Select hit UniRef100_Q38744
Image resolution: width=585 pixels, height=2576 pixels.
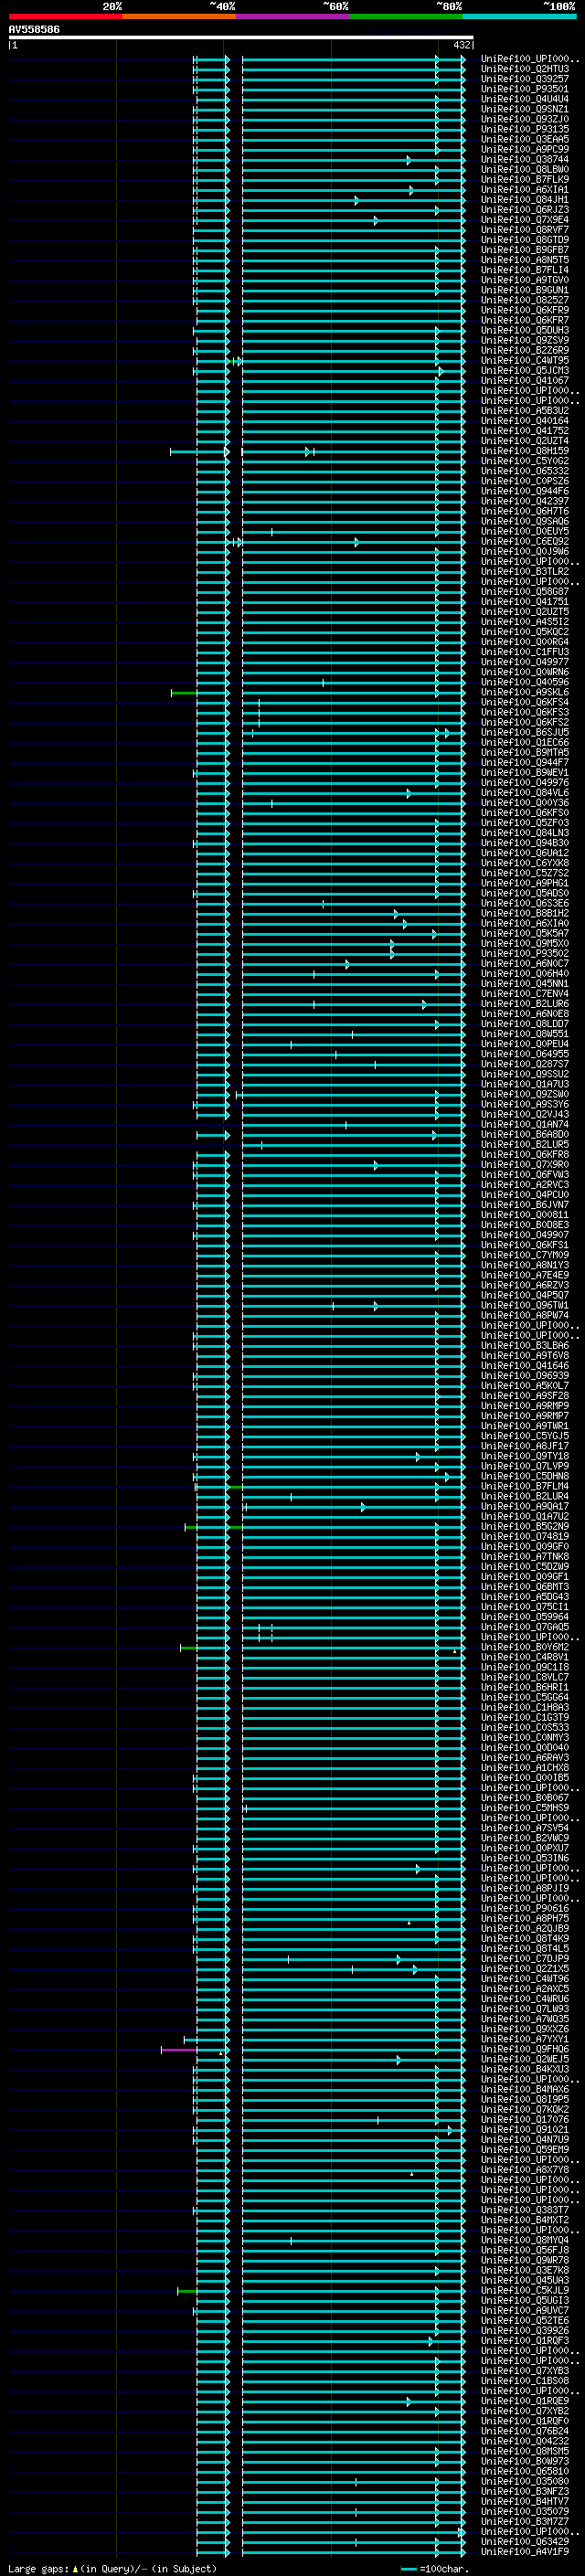[x=525, y=159]
